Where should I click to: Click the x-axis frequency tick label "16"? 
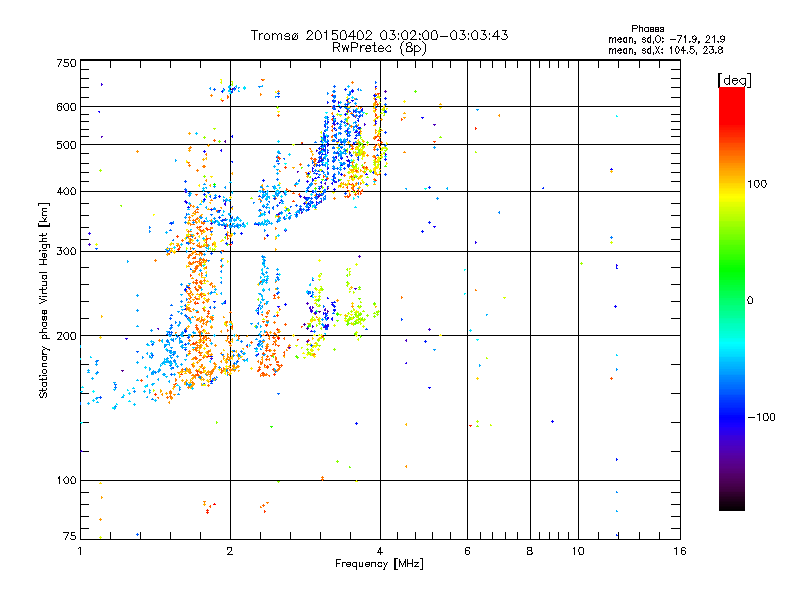coord(680,551)
